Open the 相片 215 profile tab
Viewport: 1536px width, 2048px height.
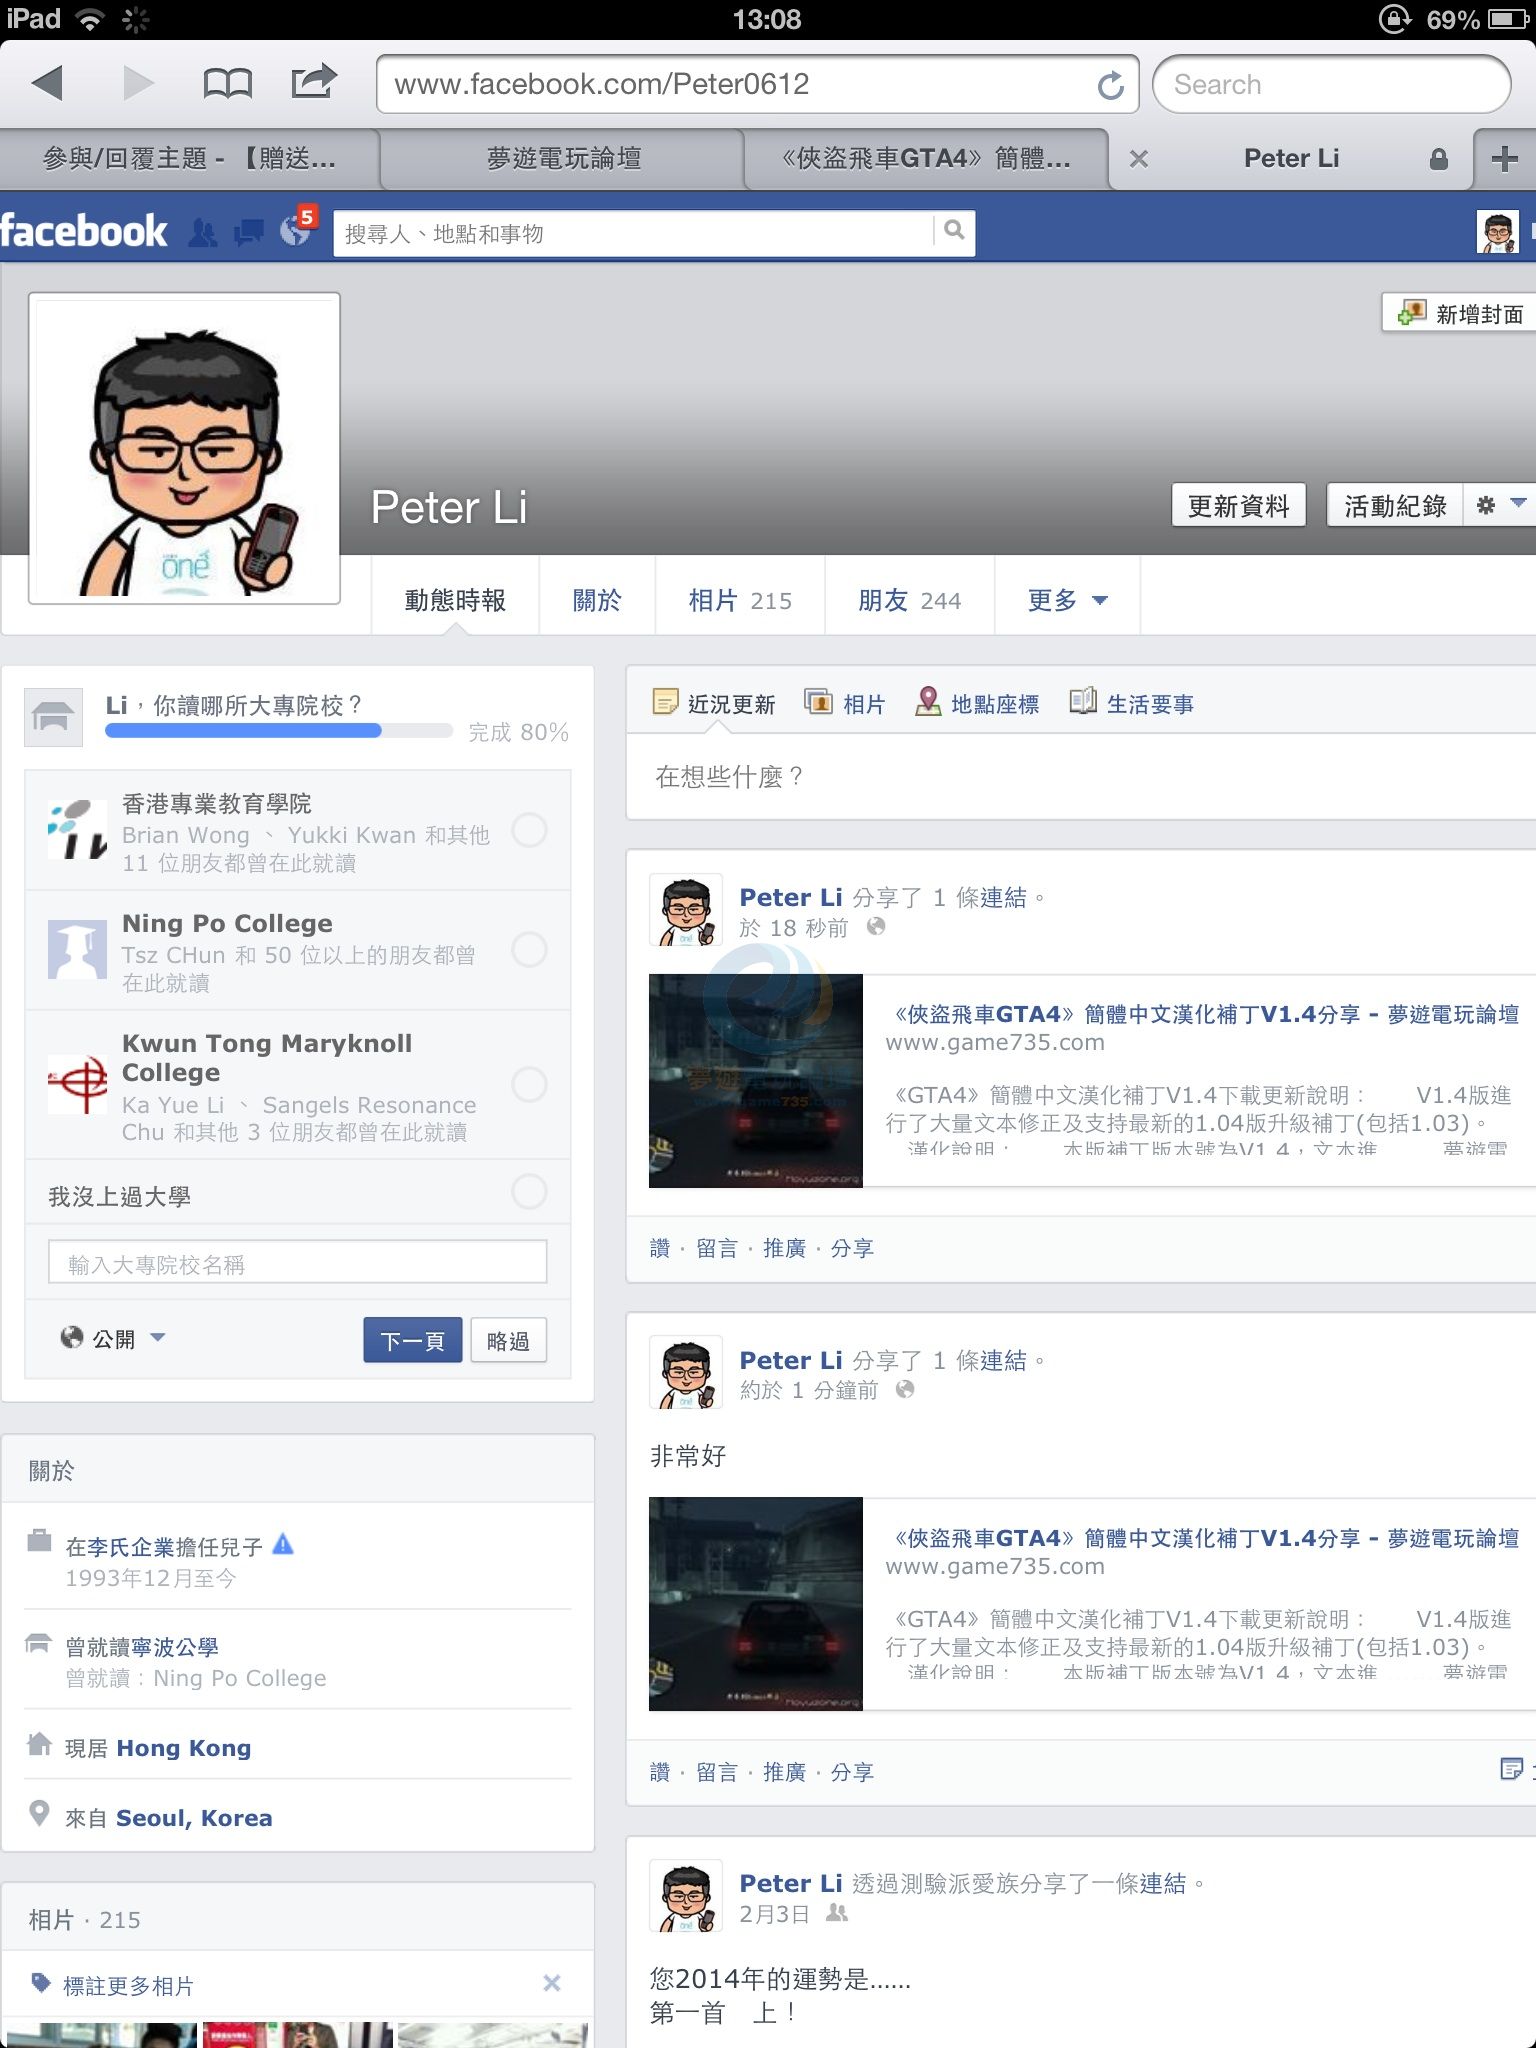(x=740, y=600)
